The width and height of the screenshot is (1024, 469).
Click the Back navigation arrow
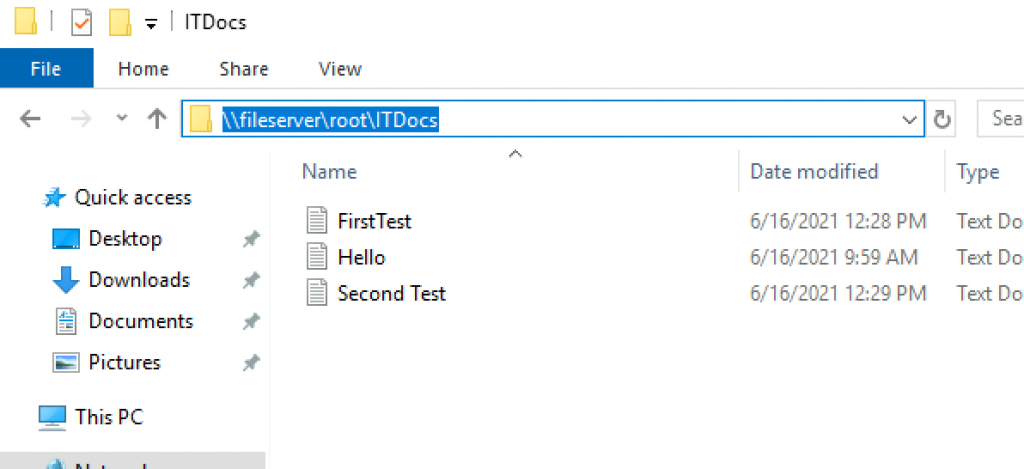(30, 119)
